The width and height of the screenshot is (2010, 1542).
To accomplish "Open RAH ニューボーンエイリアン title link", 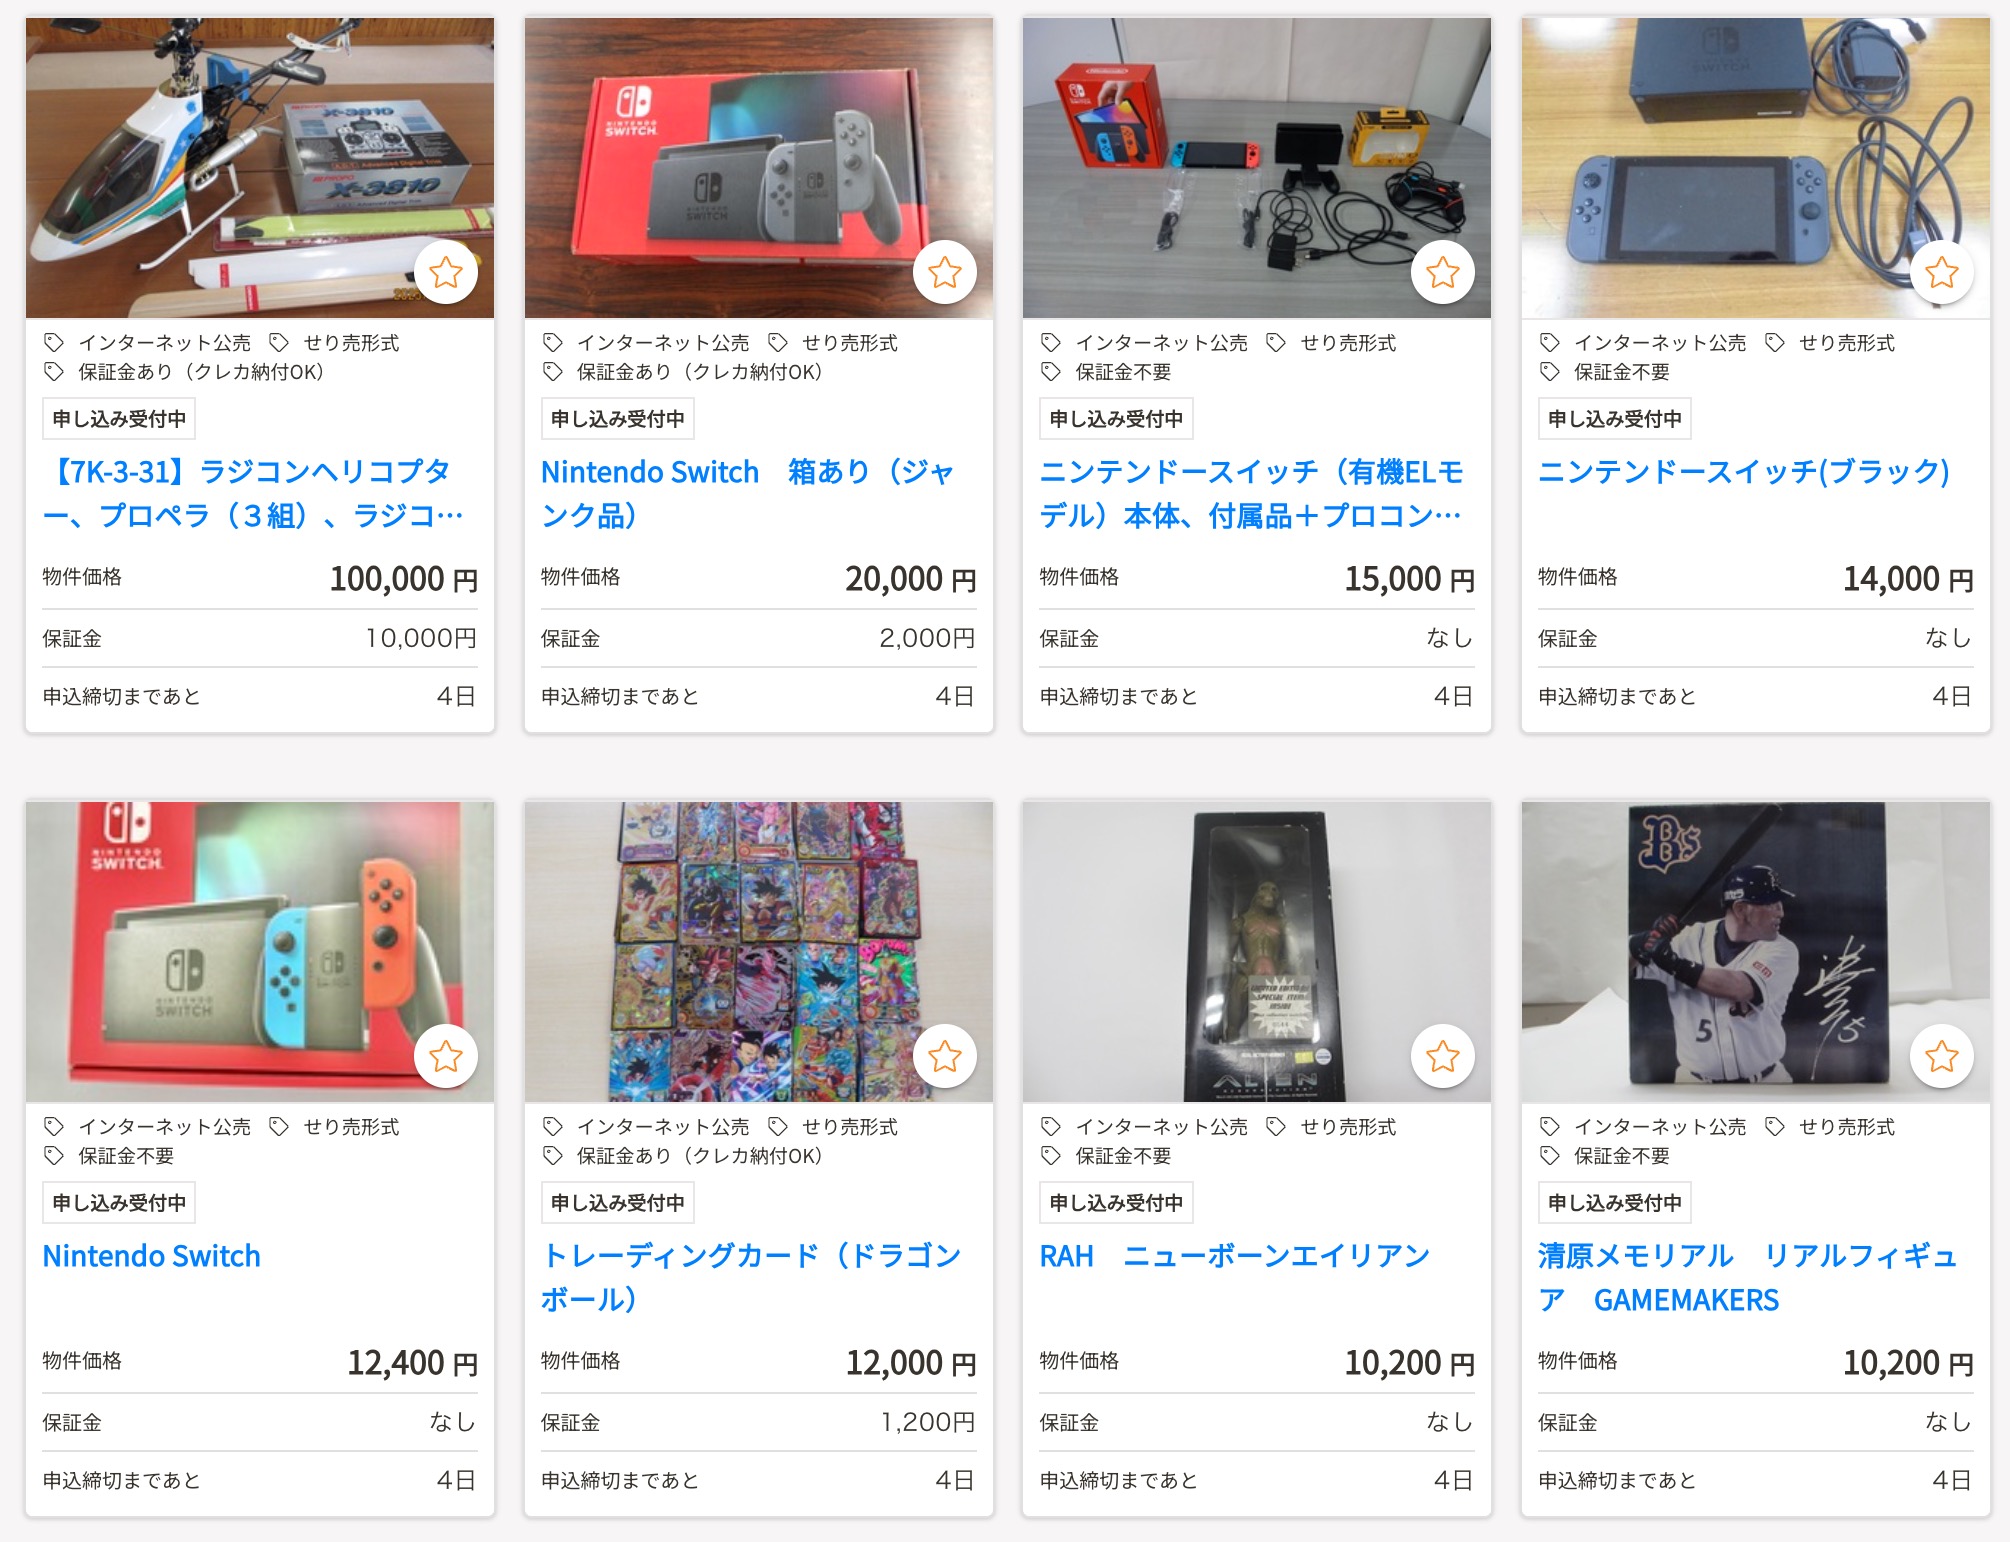I will [1235, 1255].
